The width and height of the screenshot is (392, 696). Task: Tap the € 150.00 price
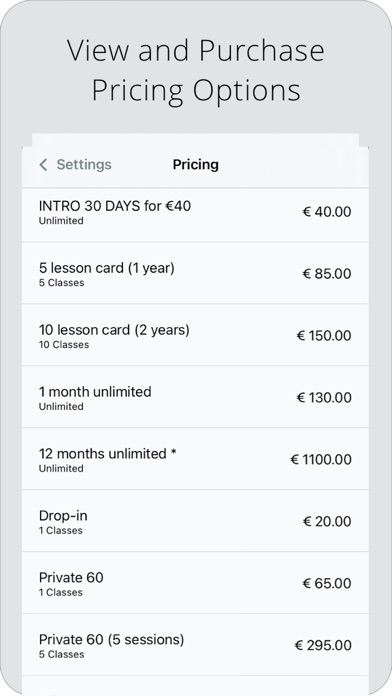(324, 336)
